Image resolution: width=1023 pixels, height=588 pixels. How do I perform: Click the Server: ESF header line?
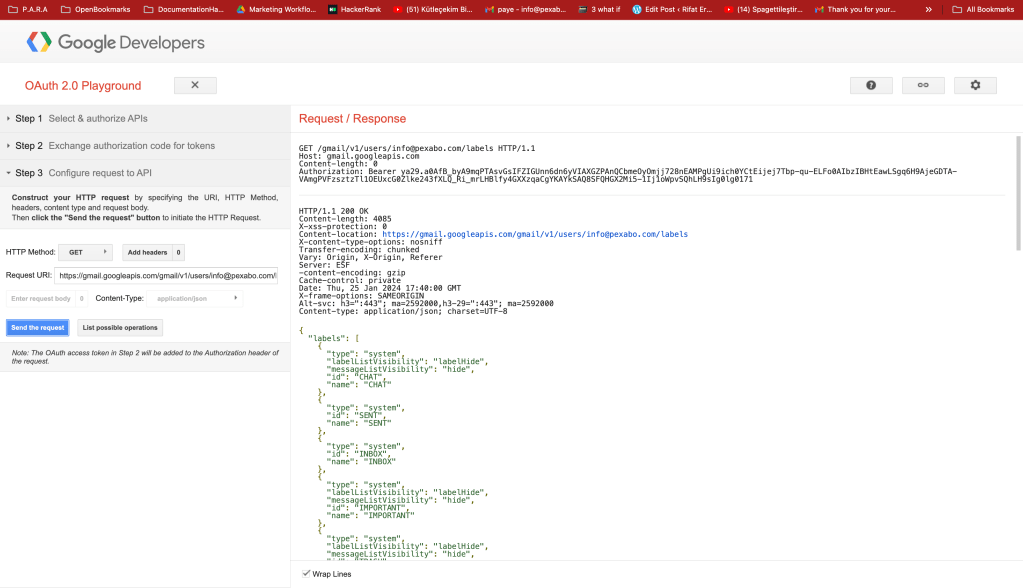[x=324, y=265]
